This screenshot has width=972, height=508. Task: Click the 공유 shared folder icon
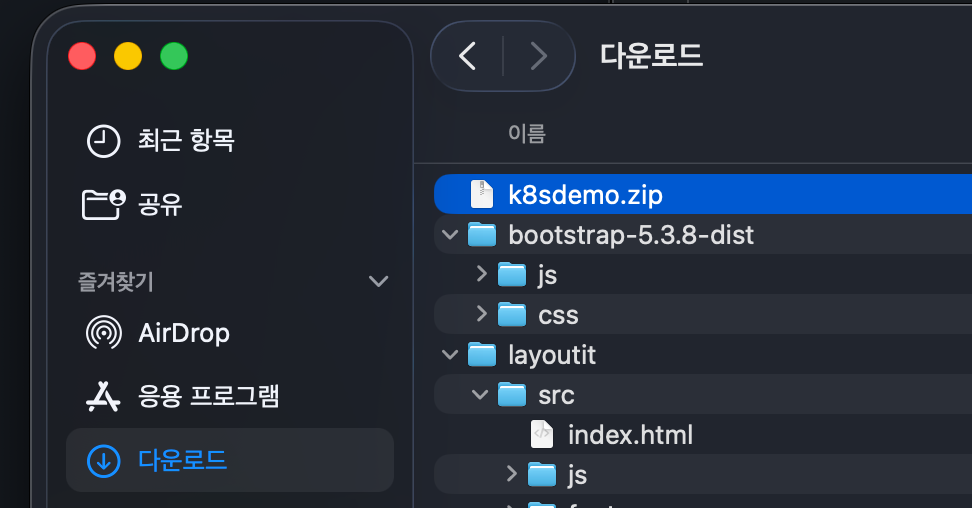(103, 205)
